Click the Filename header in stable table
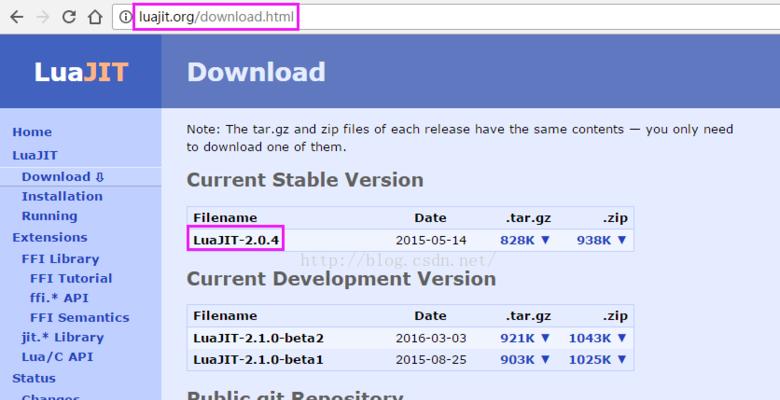780x400 pixels. click(x=225, y=218)
